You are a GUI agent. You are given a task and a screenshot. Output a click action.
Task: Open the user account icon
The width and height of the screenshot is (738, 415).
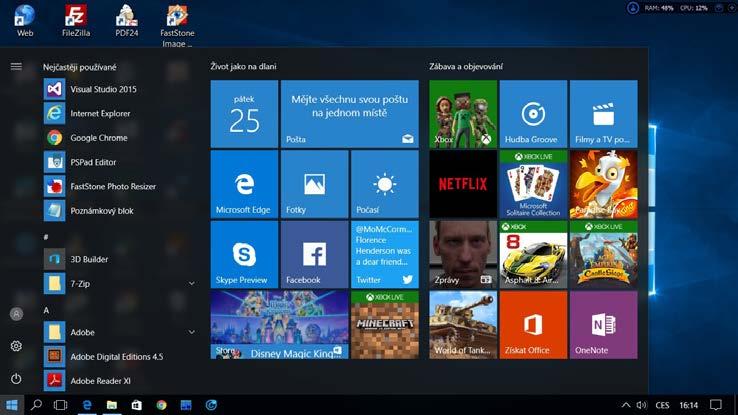pos(16,314)
